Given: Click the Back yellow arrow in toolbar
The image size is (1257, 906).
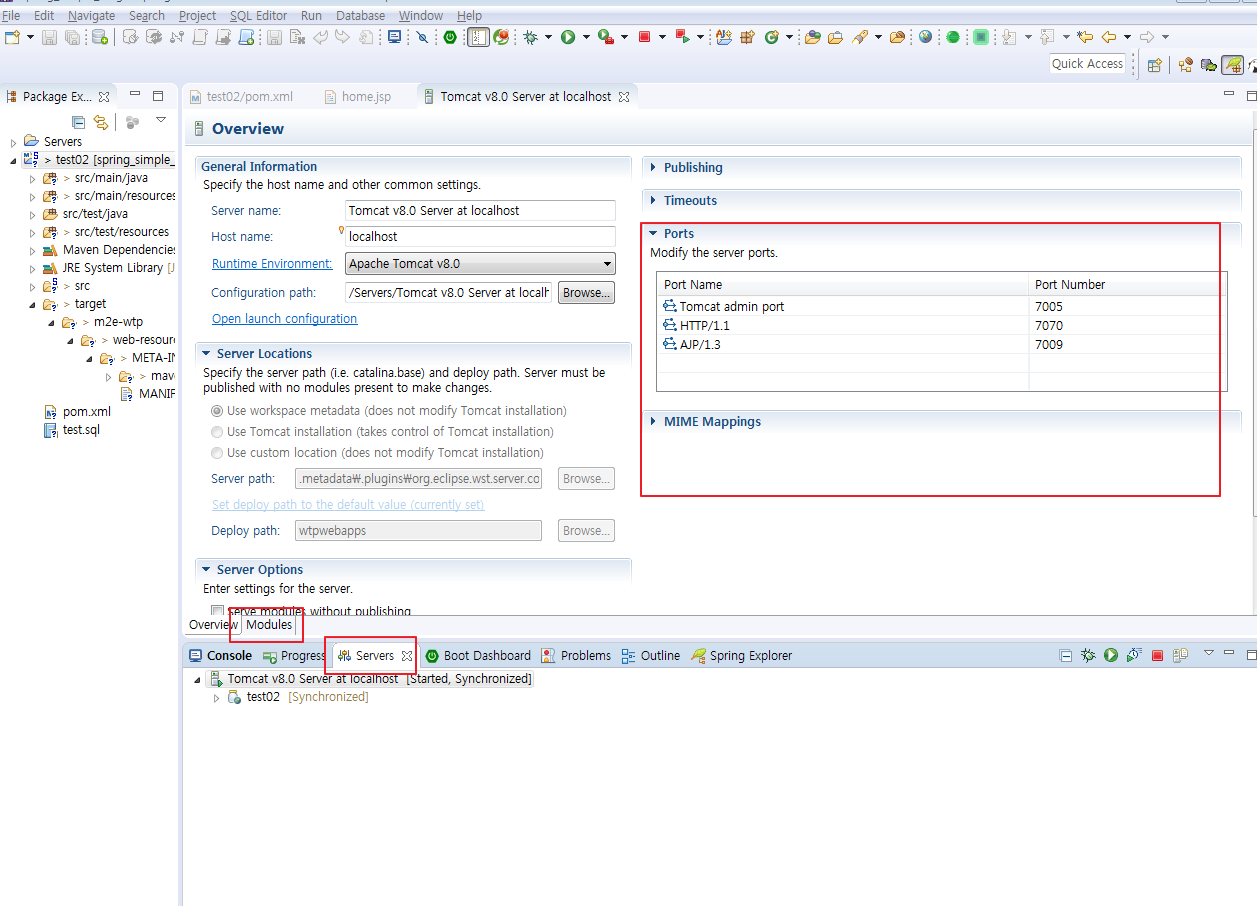Looking at the screenshot, I should click(1109, 37).
